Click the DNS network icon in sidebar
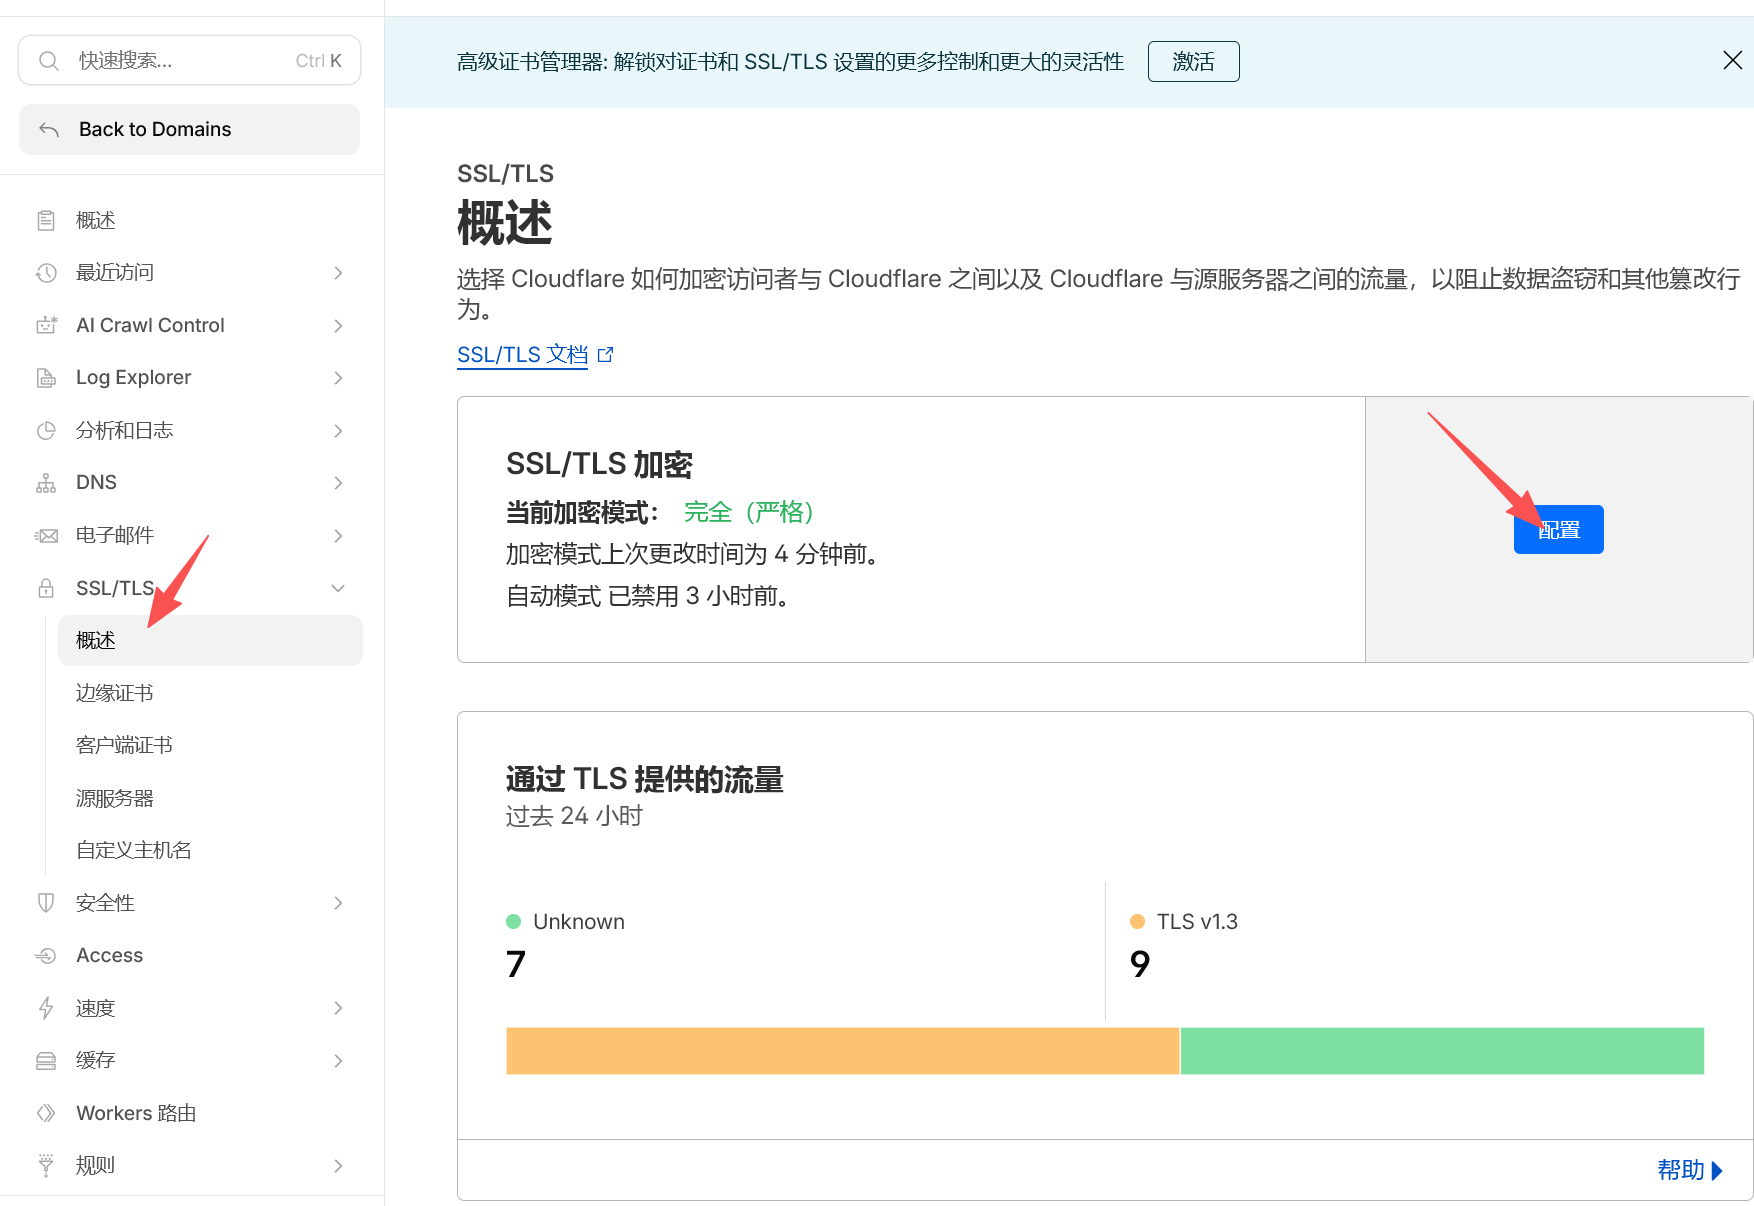The height and width of the screenshot is (1206, 1754). 46,483
